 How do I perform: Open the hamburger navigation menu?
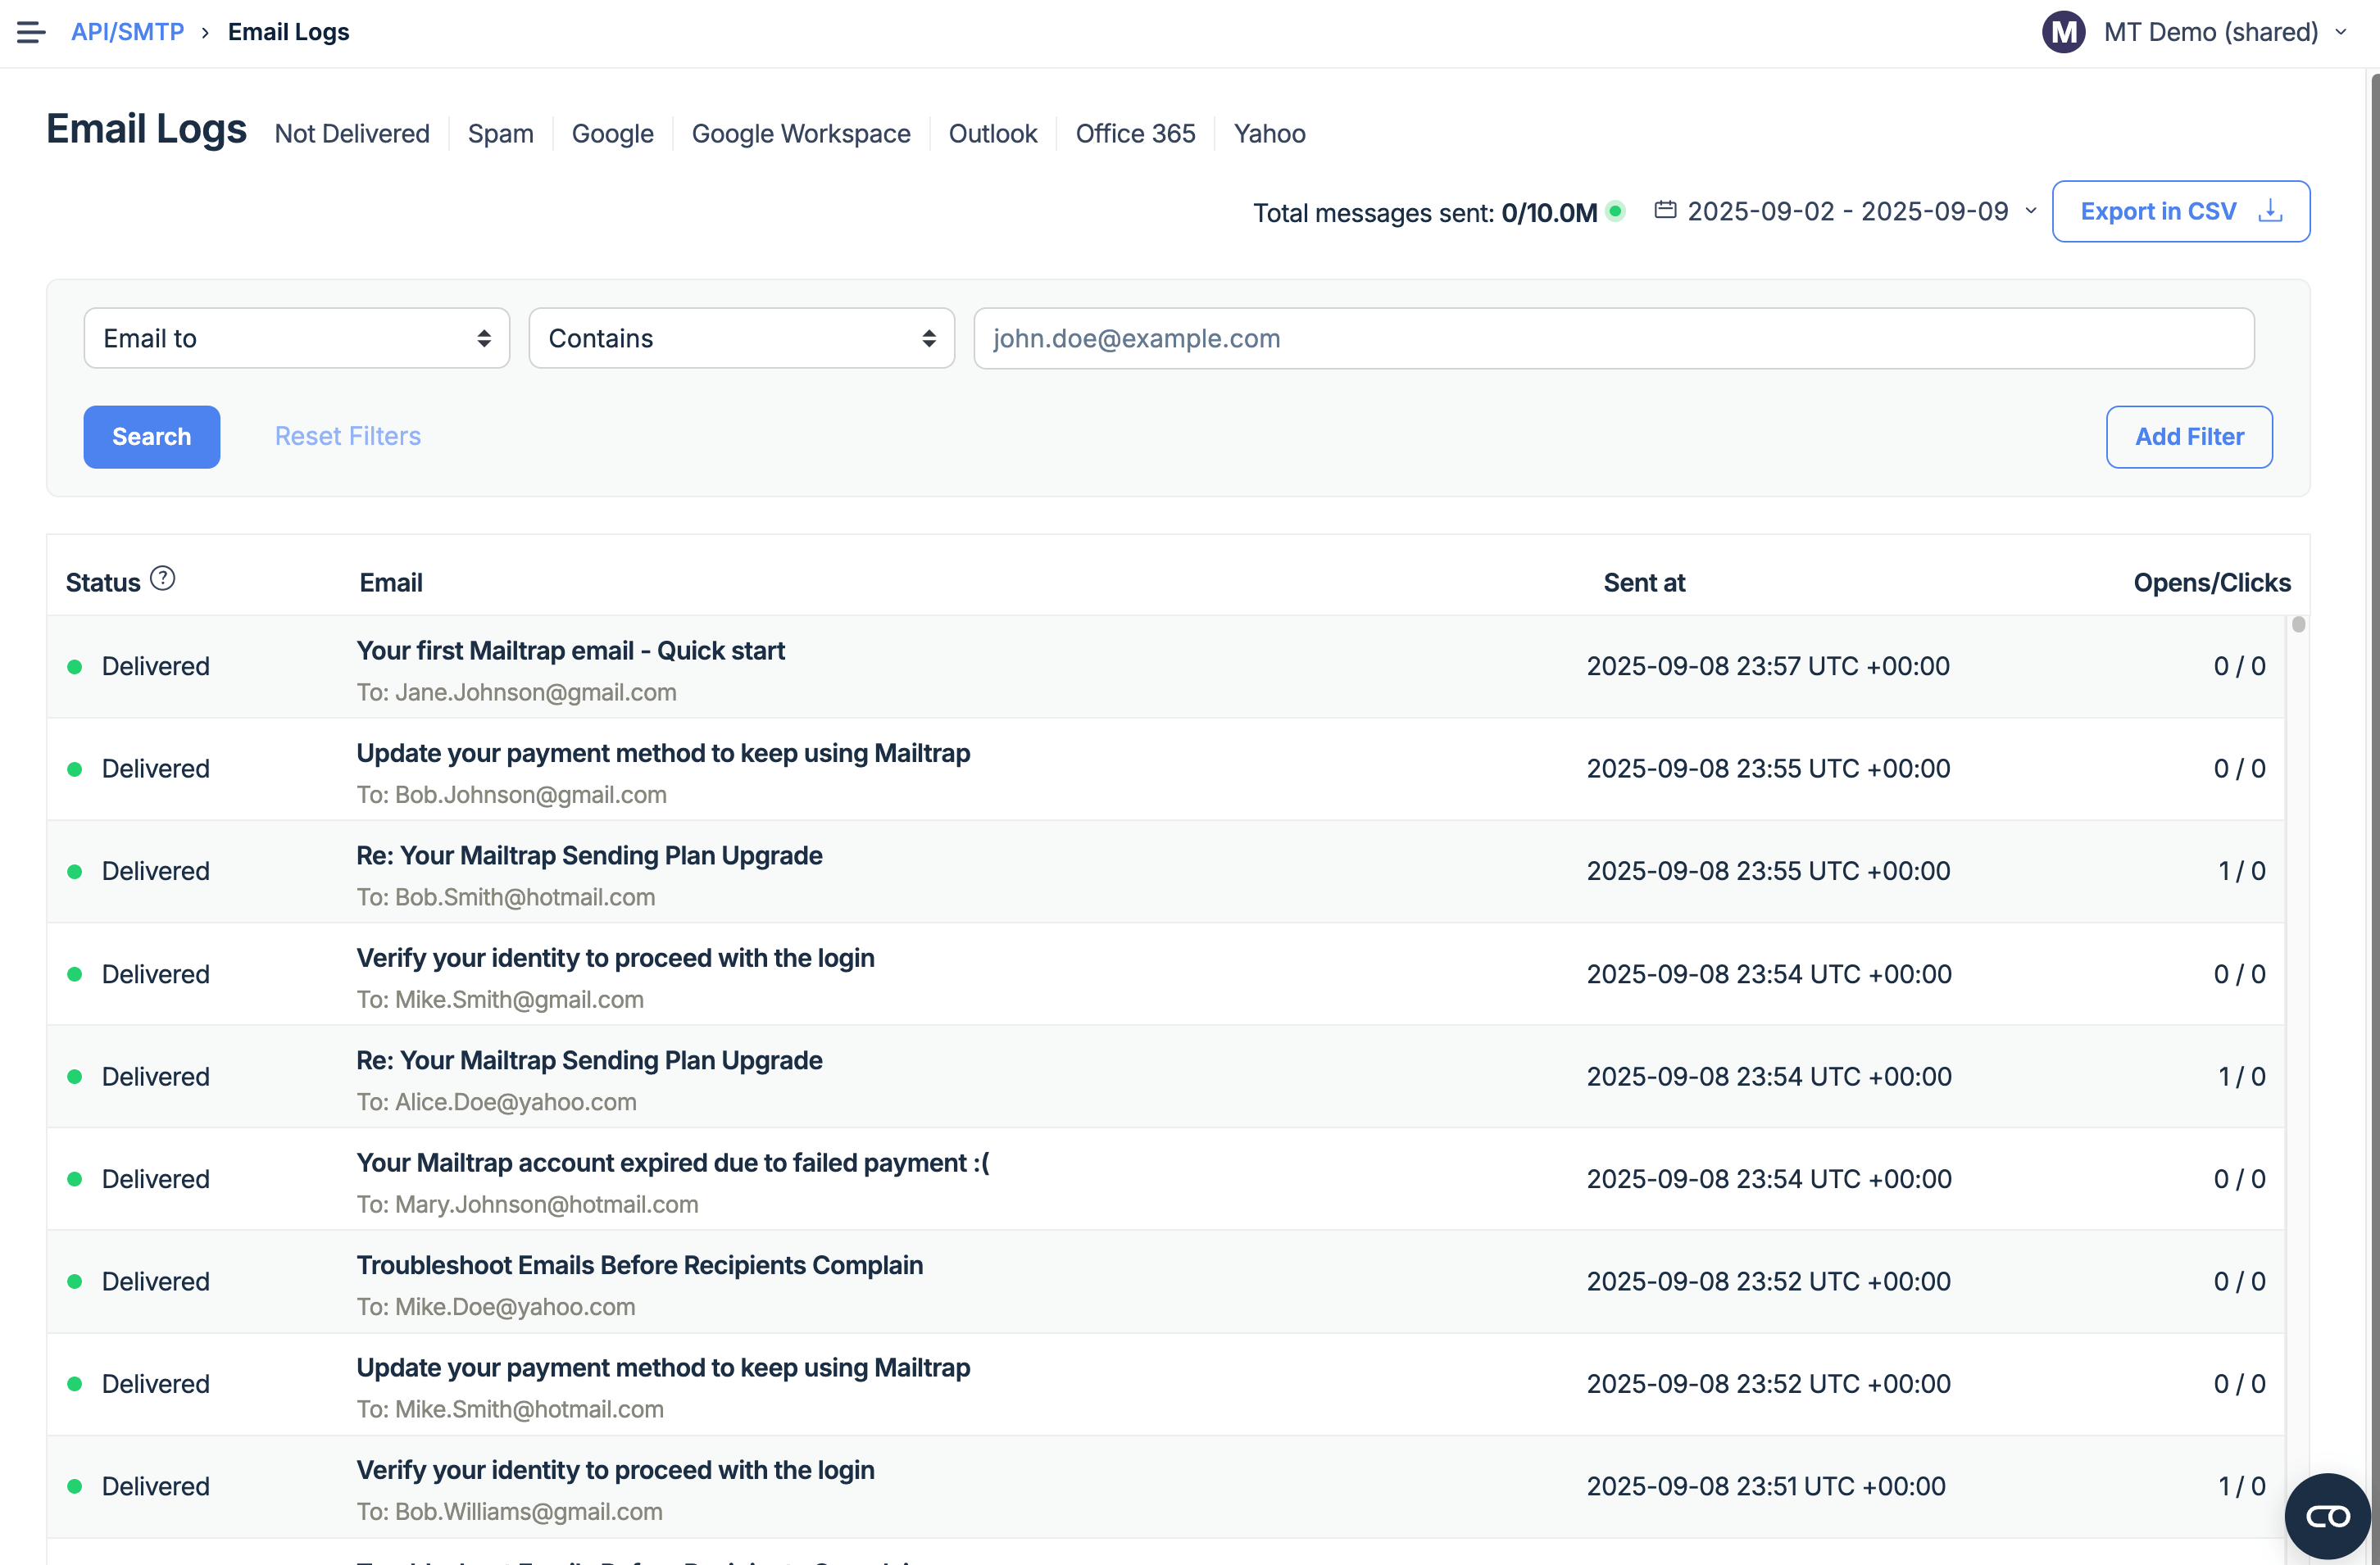tap(31, 32)
